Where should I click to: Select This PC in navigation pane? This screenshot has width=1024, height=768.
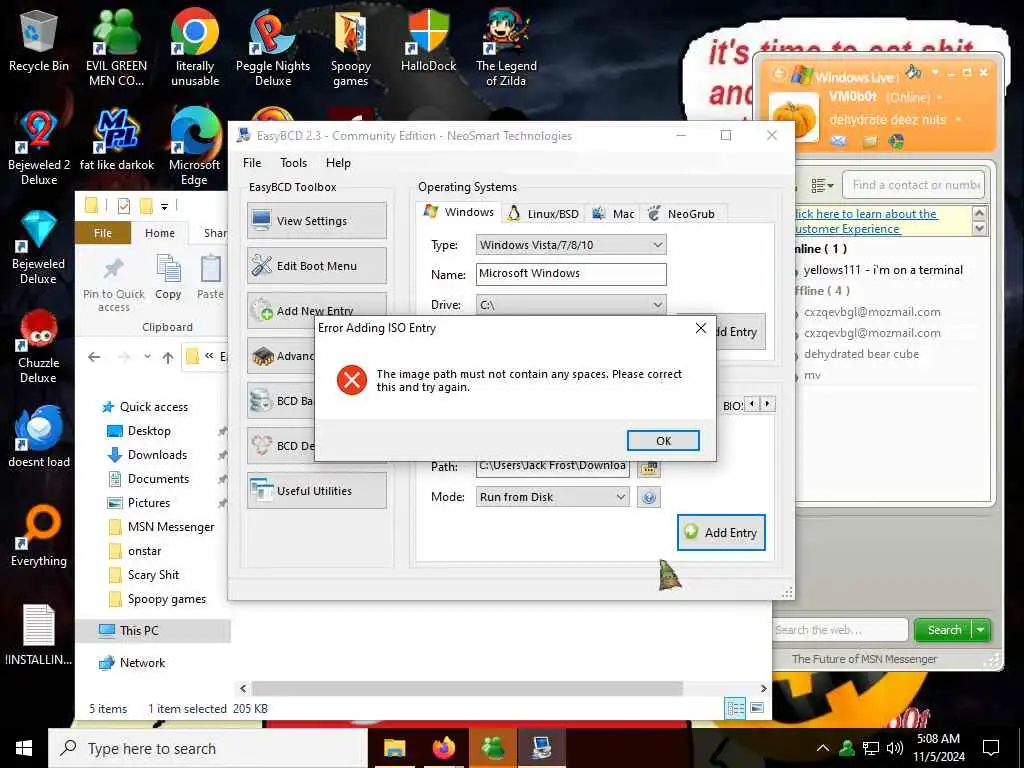[x=153, y=631]
